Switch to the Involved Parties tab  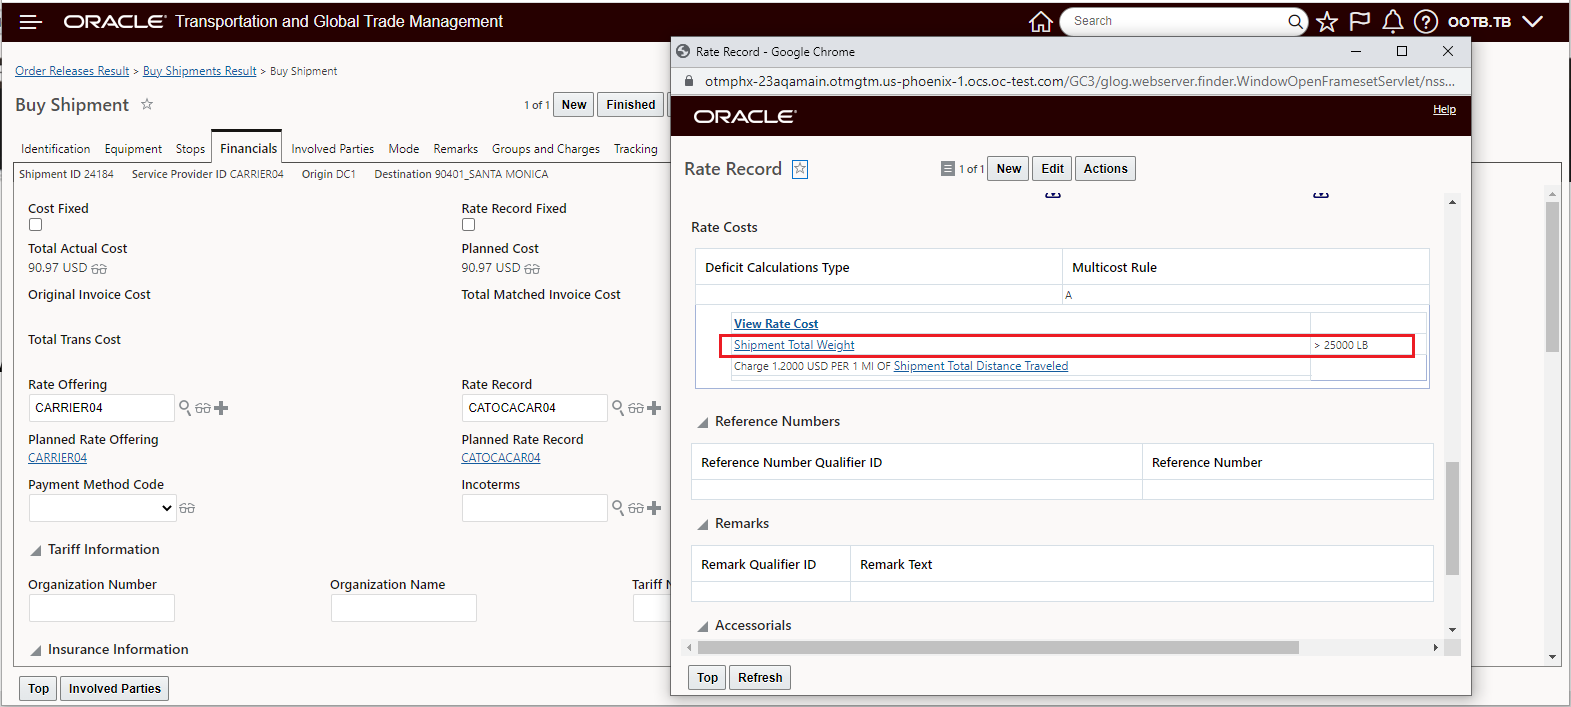pos(333,149)
